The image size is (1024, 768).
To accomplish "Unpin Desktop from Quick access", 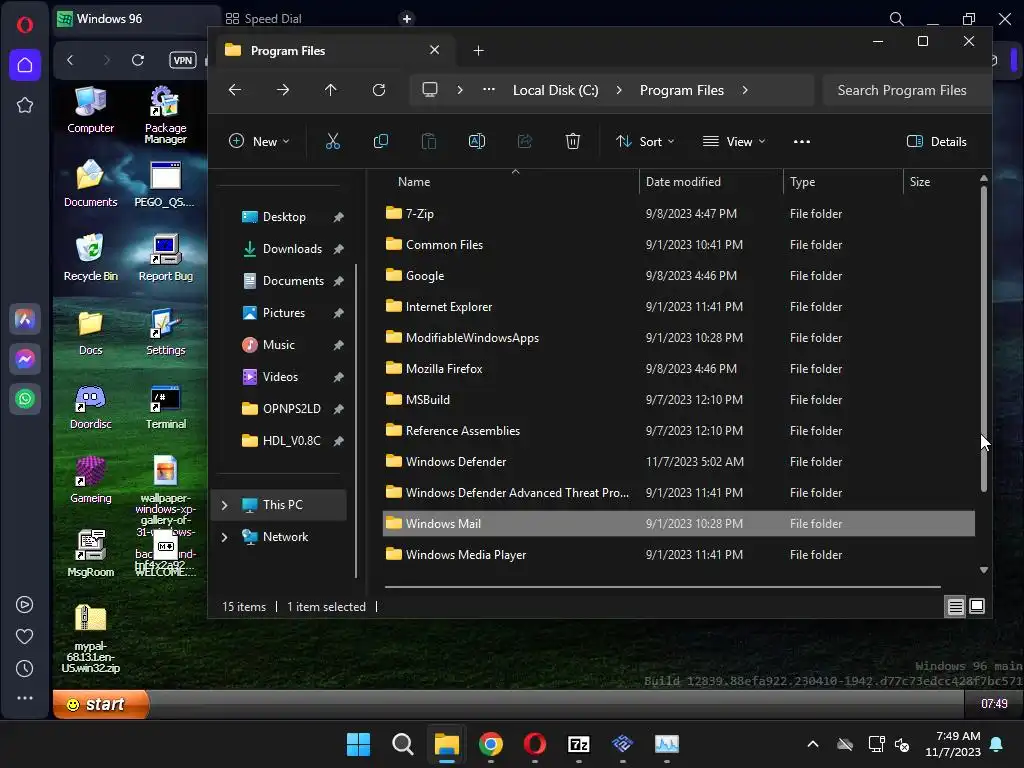I will point(338,217).
